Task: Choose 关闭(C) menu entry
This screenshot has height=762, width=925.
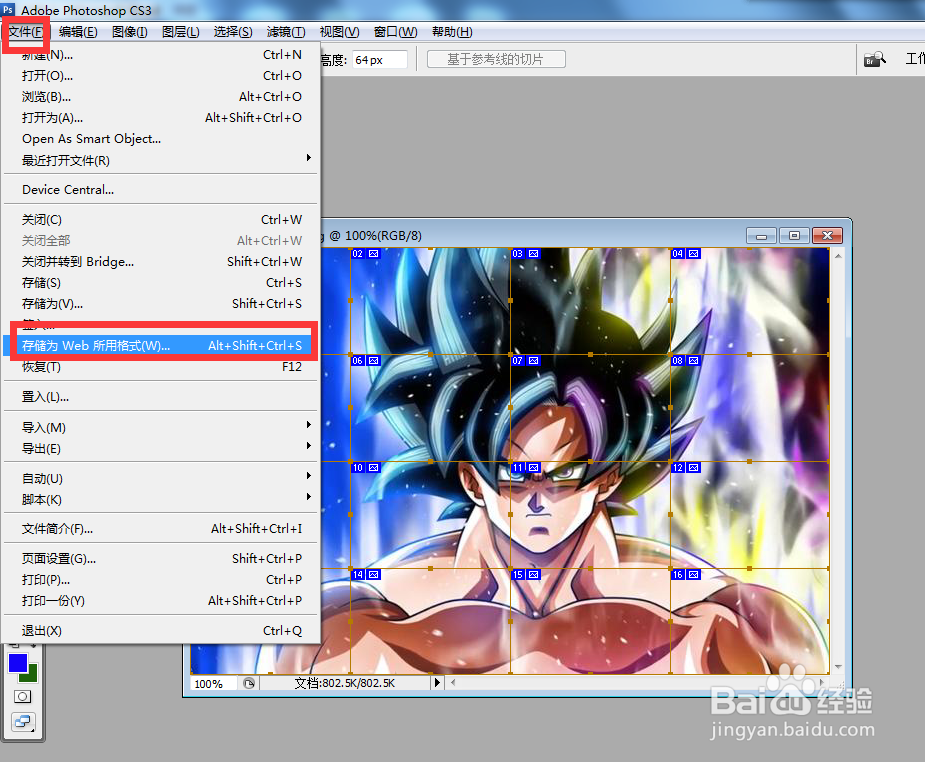Action: [161, 220]
